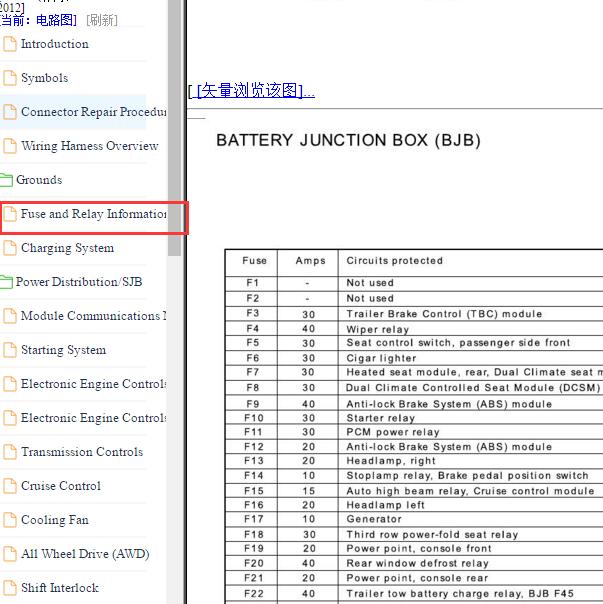
Task: Click the 刷新 refresh link
Action: pyautogui.click(x=102, y=20)
